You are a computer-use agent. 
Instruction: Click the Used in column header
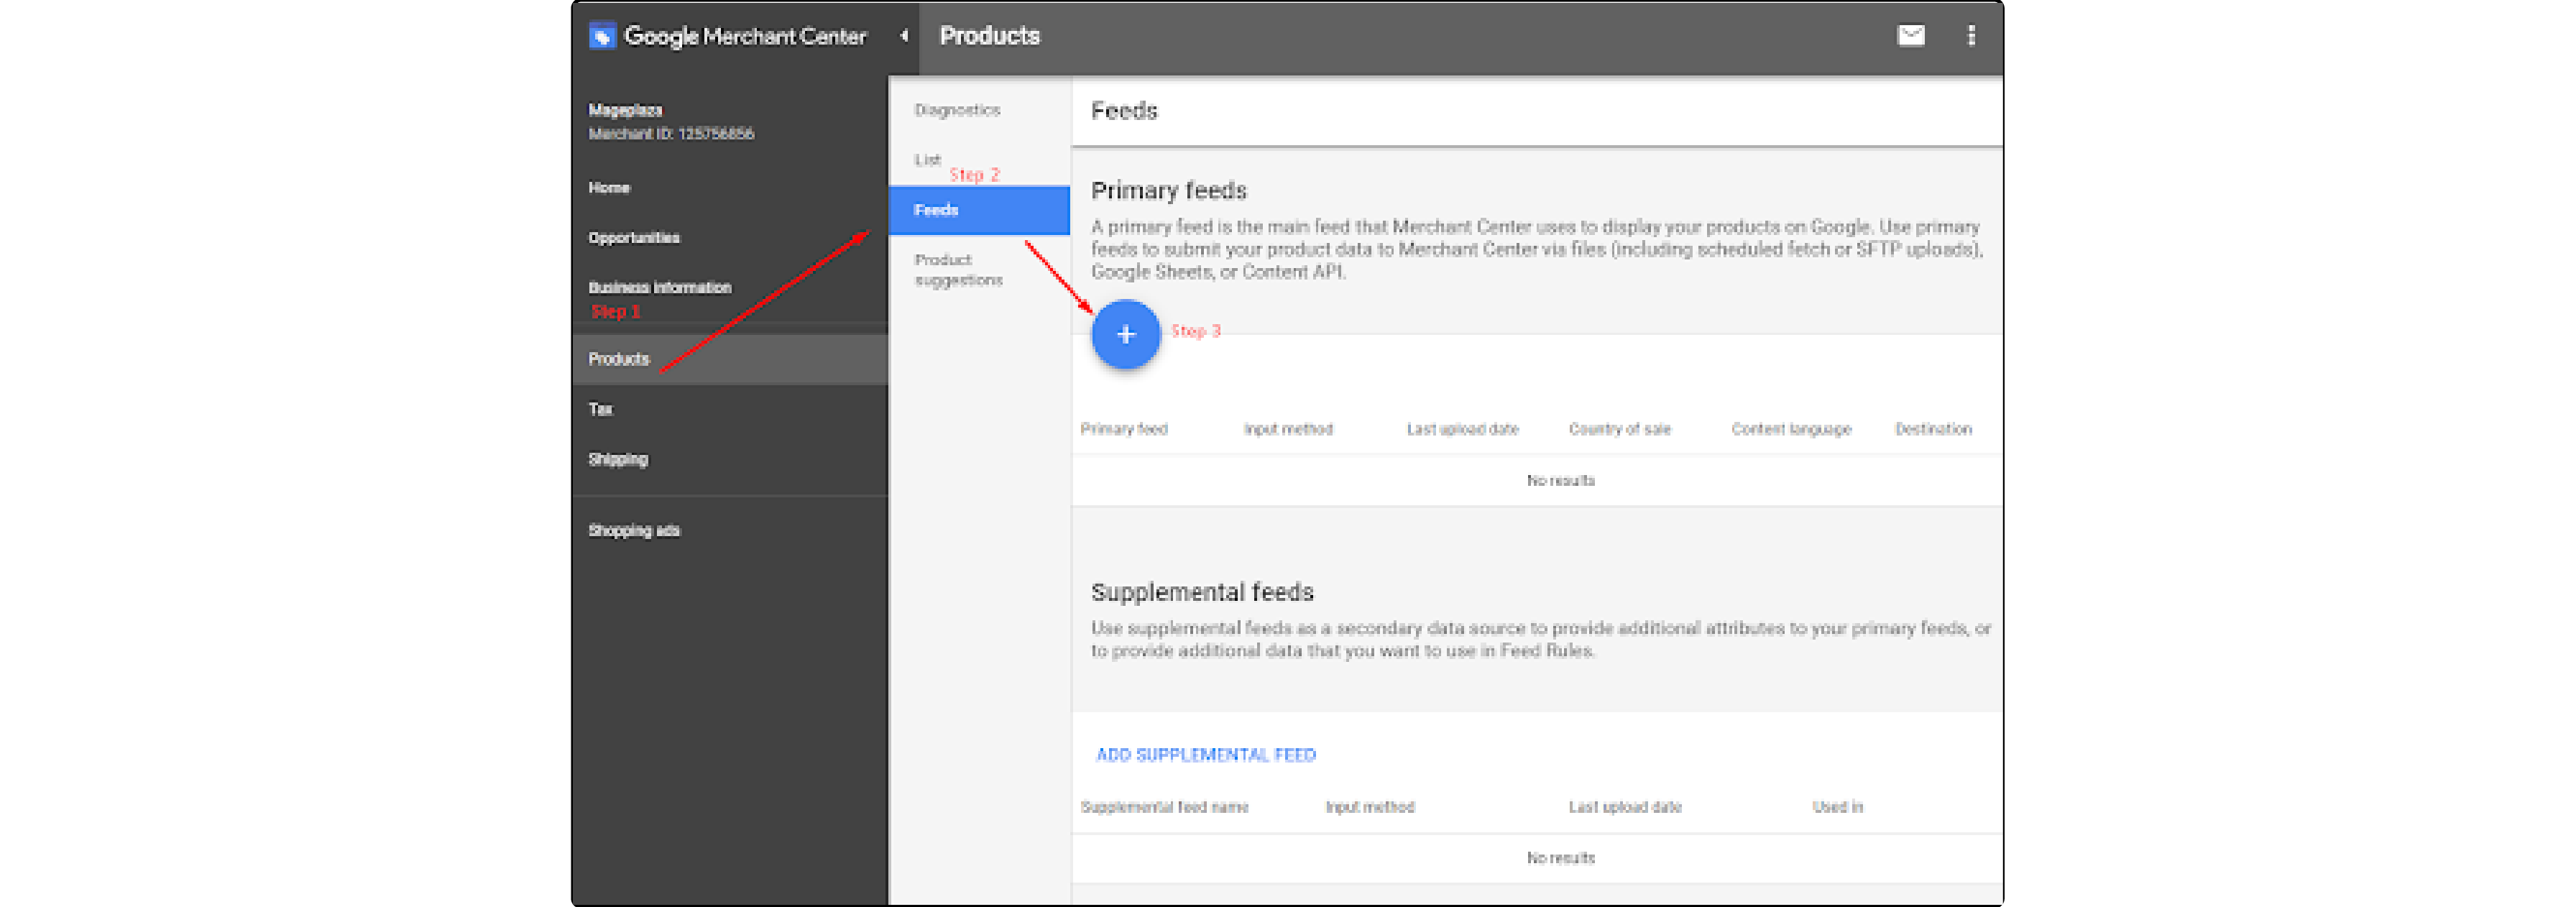tap(1837, 807)
